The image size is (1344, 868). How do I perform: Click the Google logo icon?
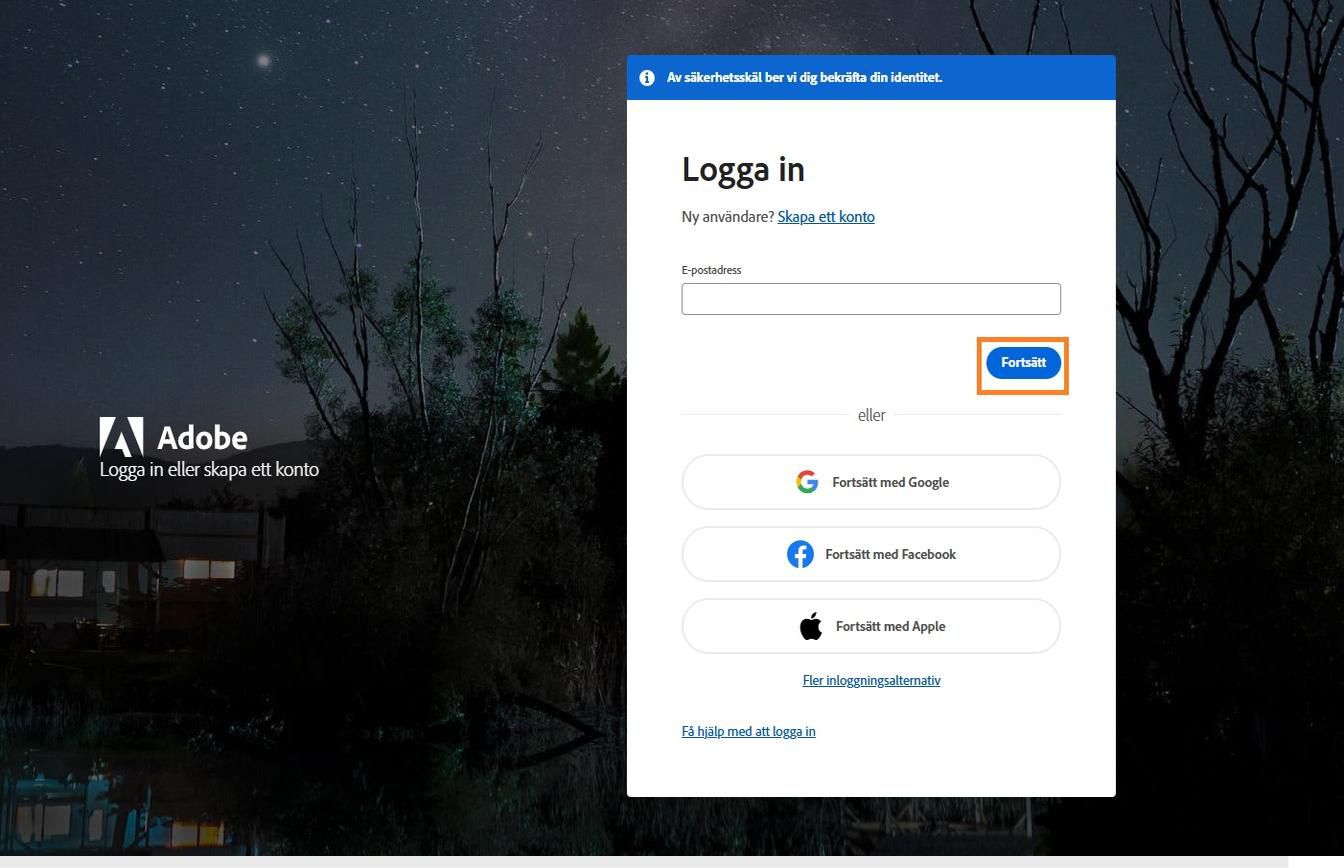pyautogui.click(x=807, y=482)
